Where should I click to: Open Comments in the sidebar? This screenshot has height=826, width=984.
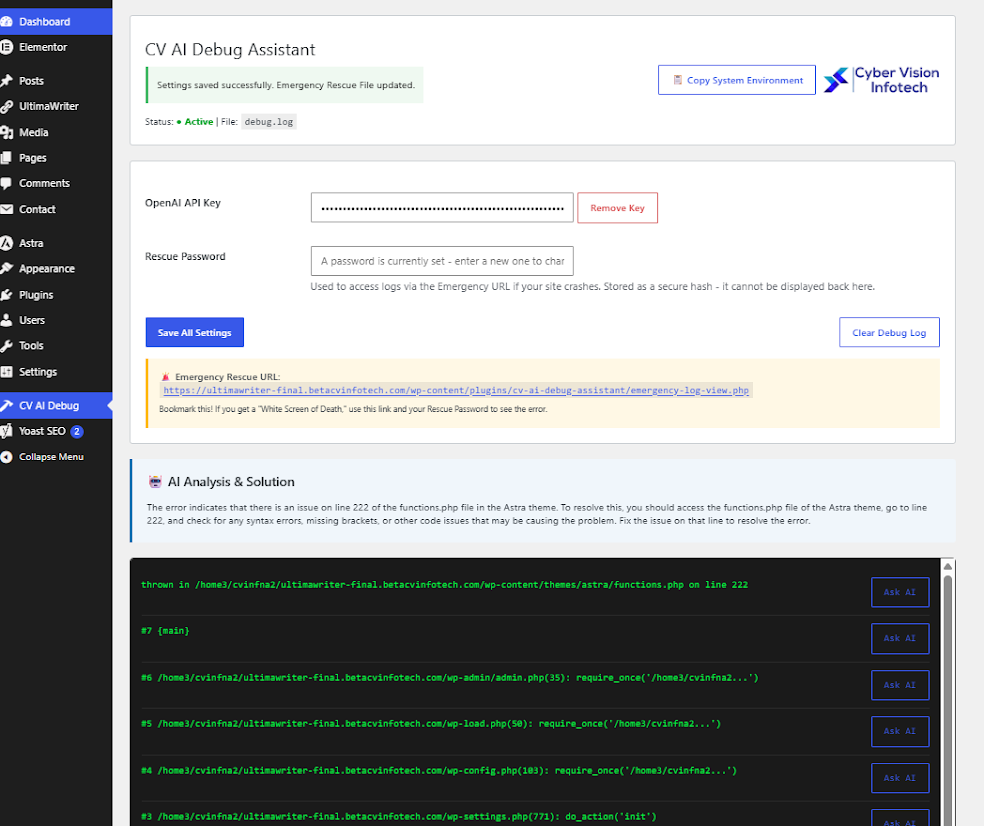tap(56, 183)
